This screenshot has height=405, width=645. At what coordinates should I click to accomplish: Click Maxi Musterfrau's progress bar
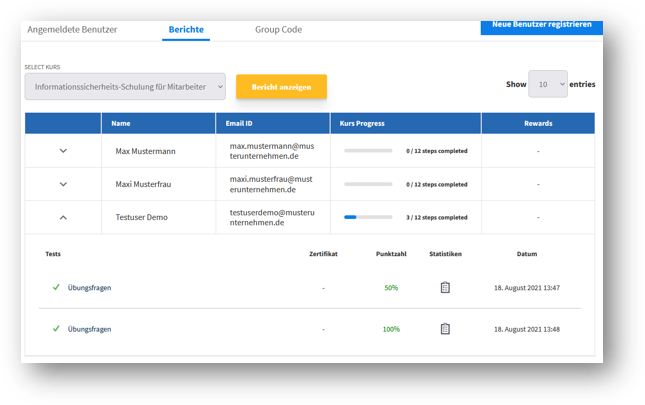coord(368,184)
